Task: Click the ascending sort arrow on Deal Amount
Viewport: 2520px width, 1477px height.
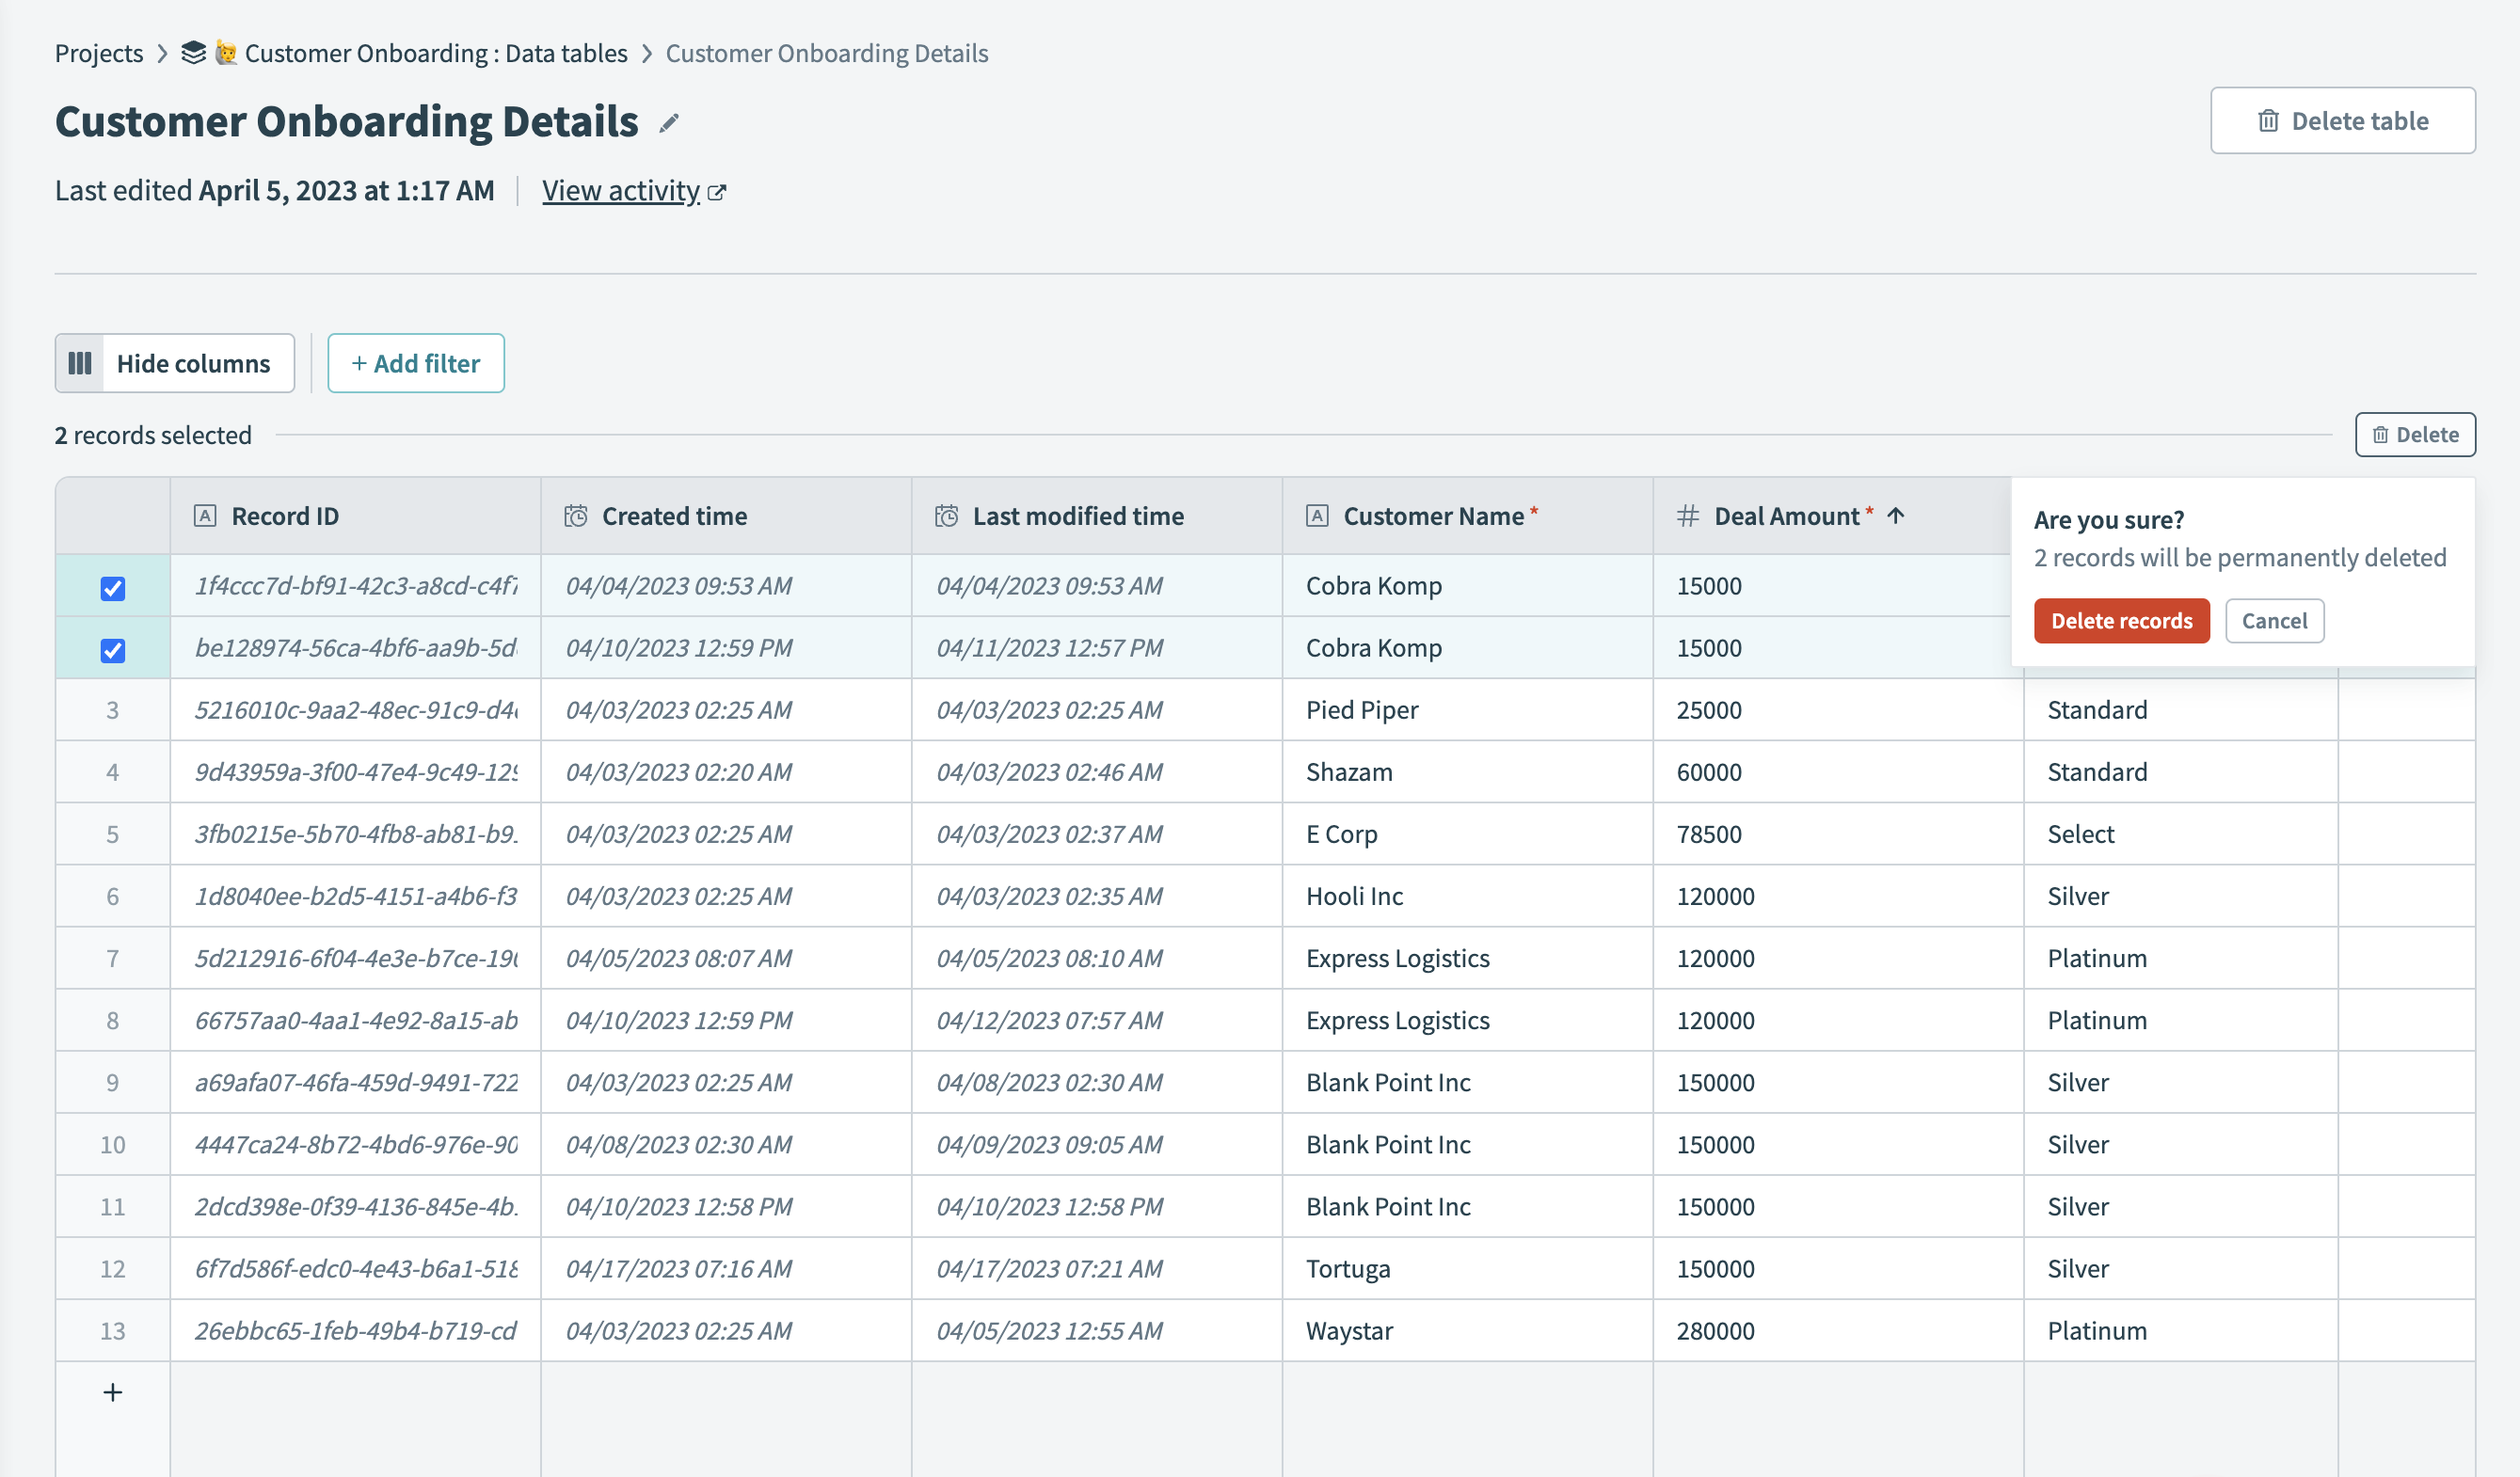Action: point(1896,516)
